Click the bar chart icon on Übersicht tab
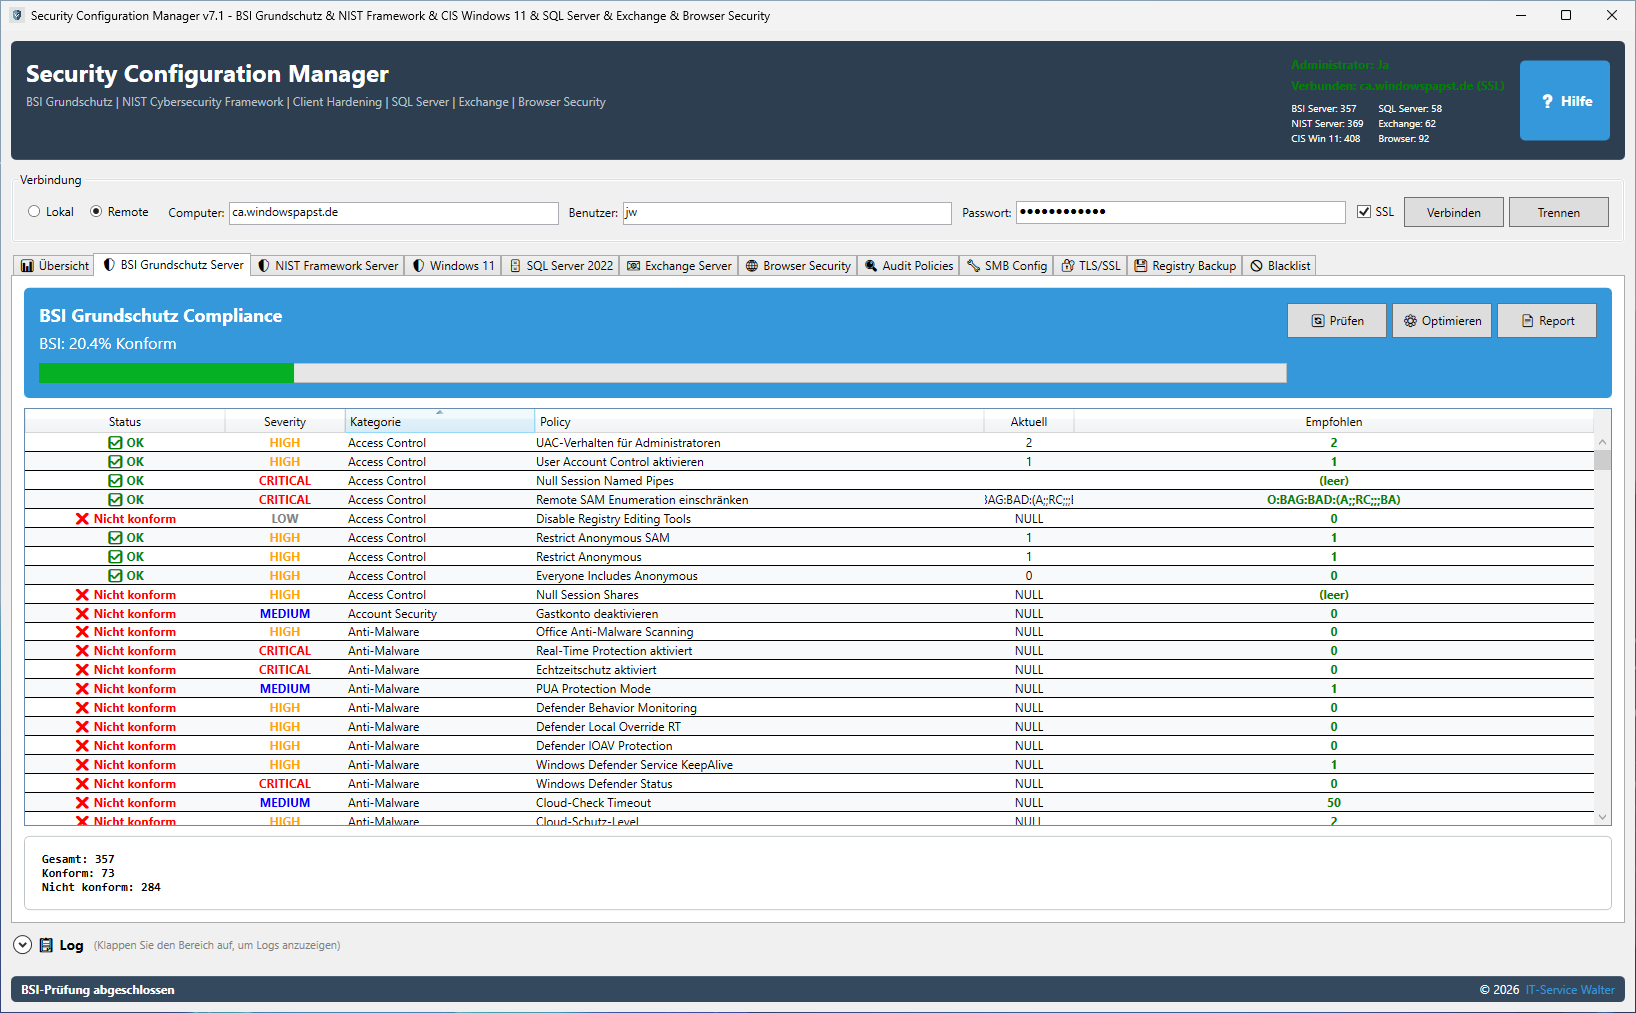Image resolution: width=1636 pixels, height=1013 pixels. tap(27, 266)
